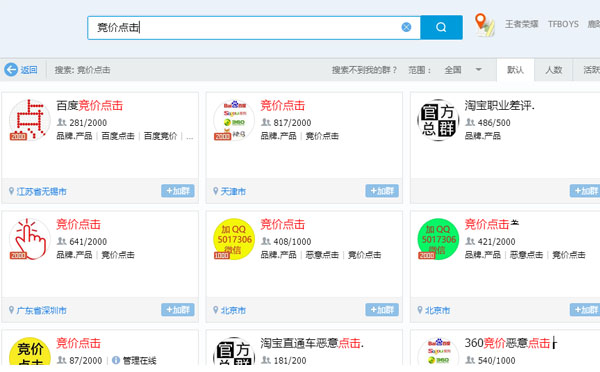Open 360竞价恶意点击 group avatar

pos(438,351)
